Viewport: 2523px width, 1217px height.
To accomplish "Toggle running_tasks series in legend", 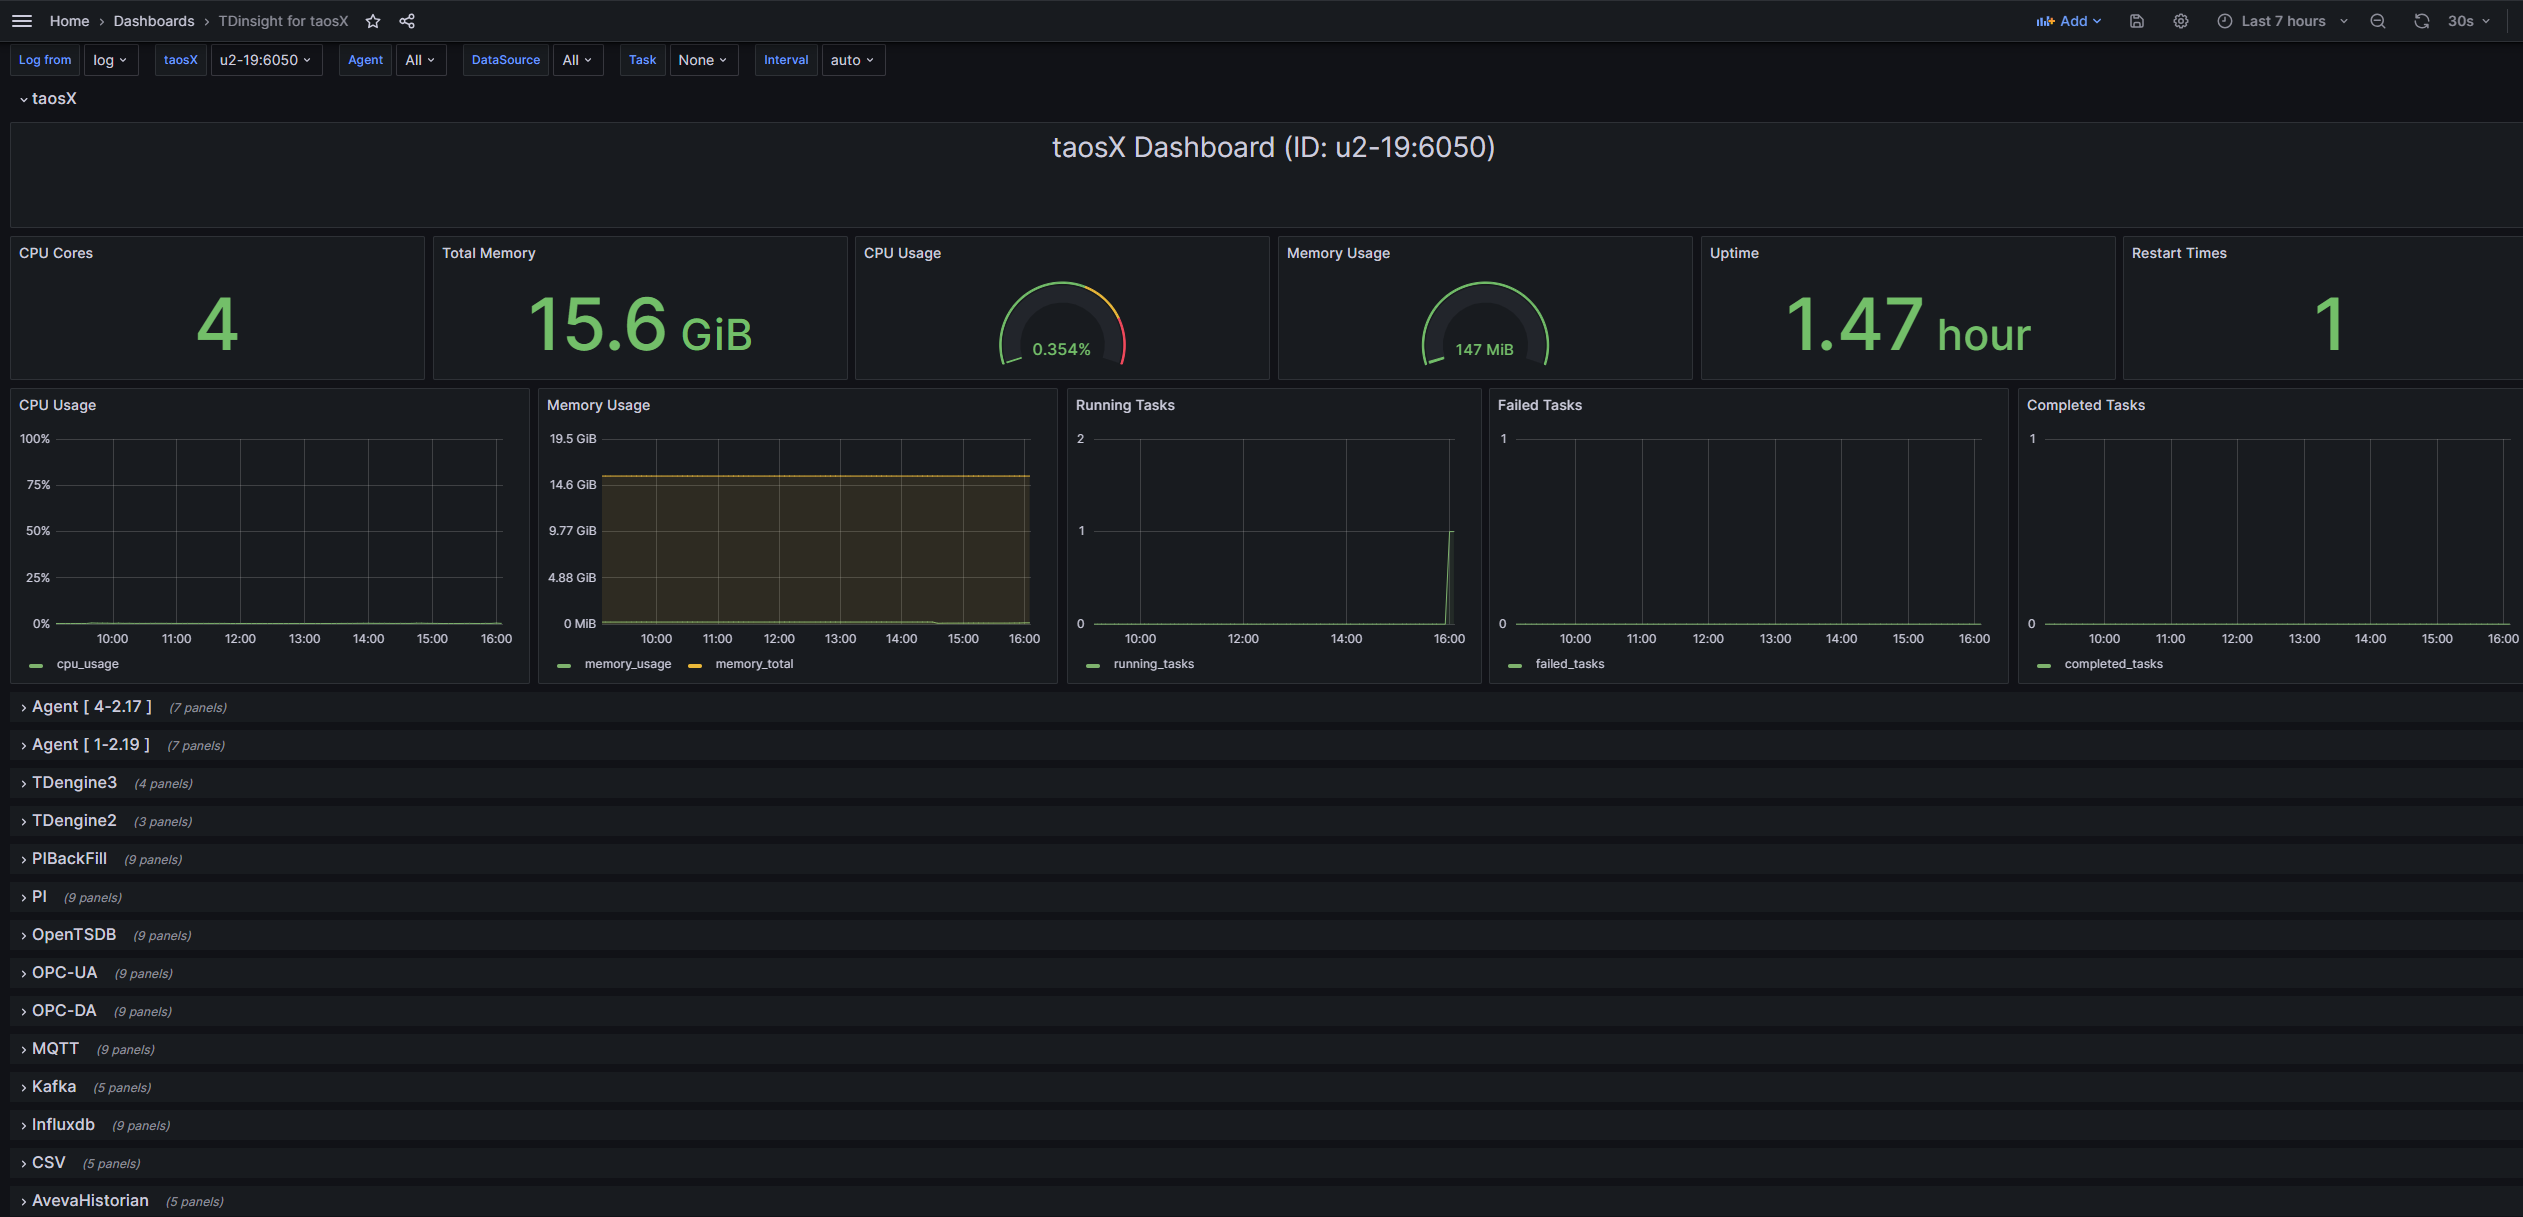I will pyautogui.click(x=1153, y=664).
